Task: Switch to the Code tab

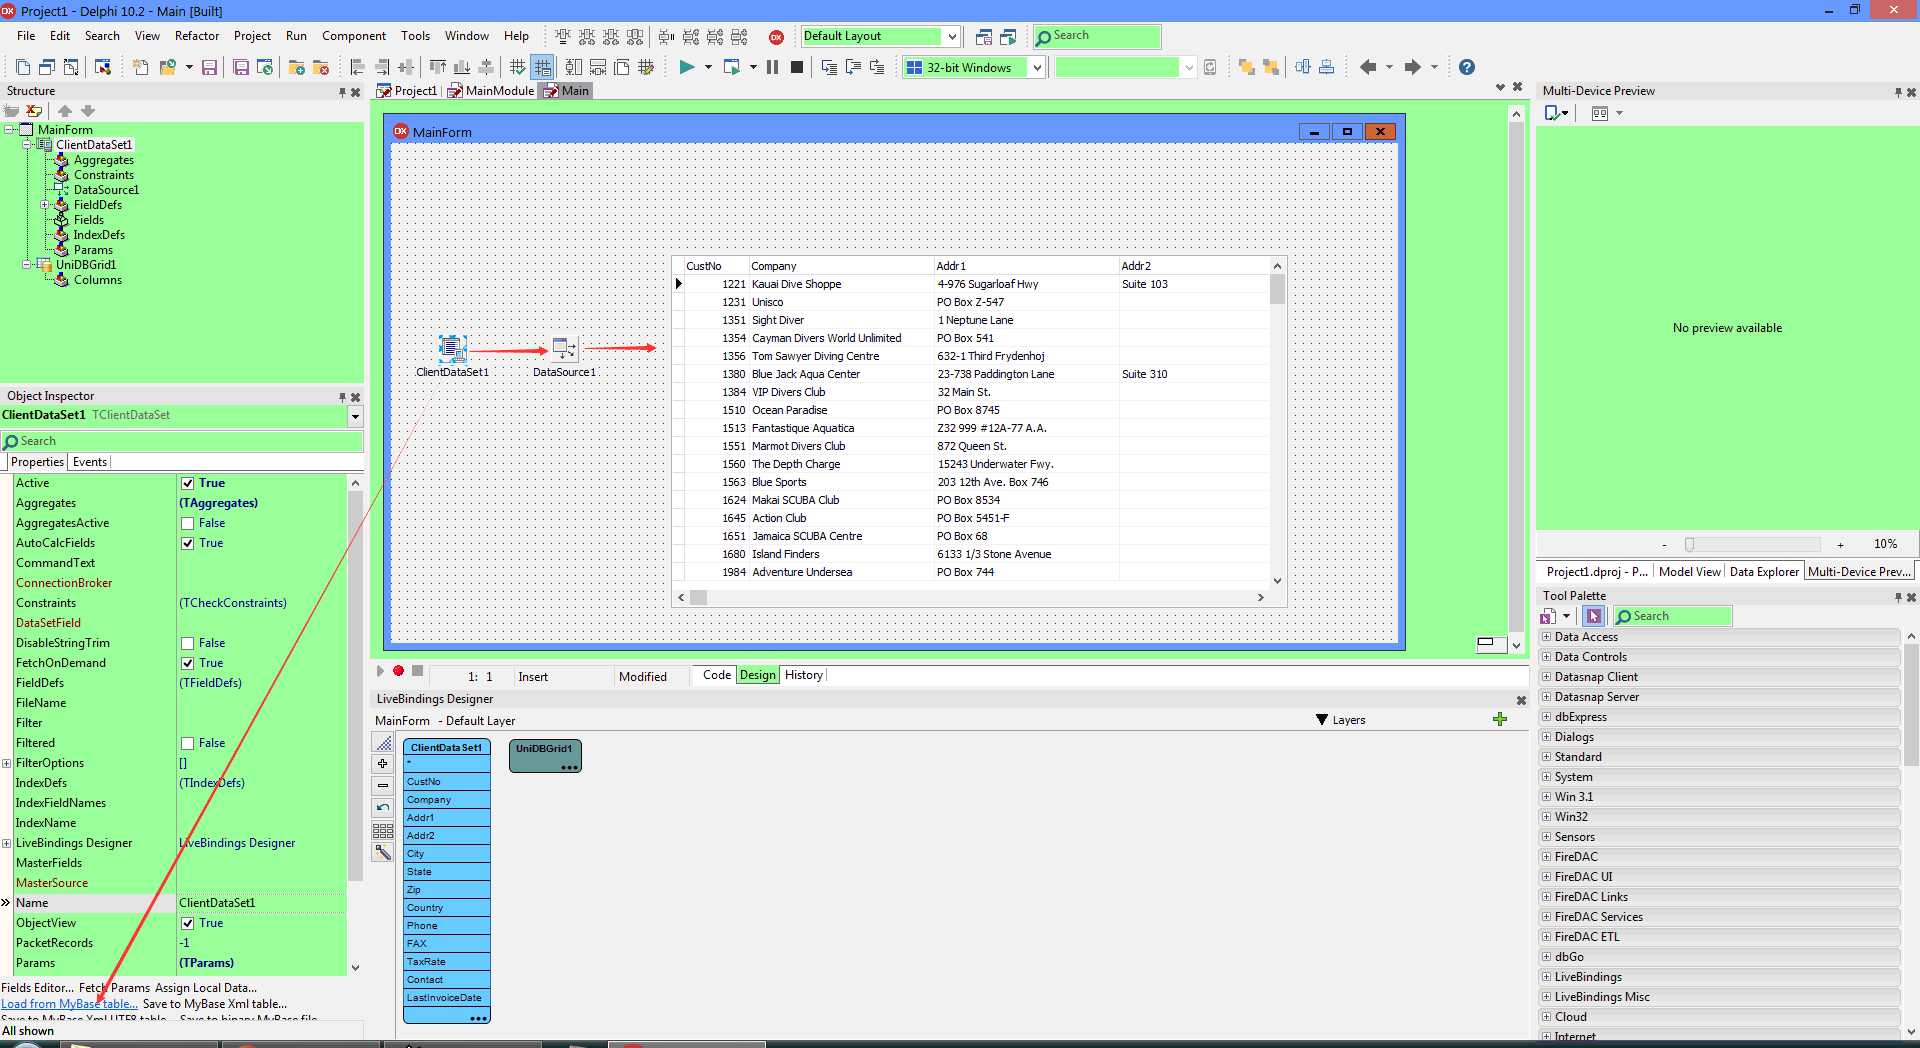Action: point(717,675)
